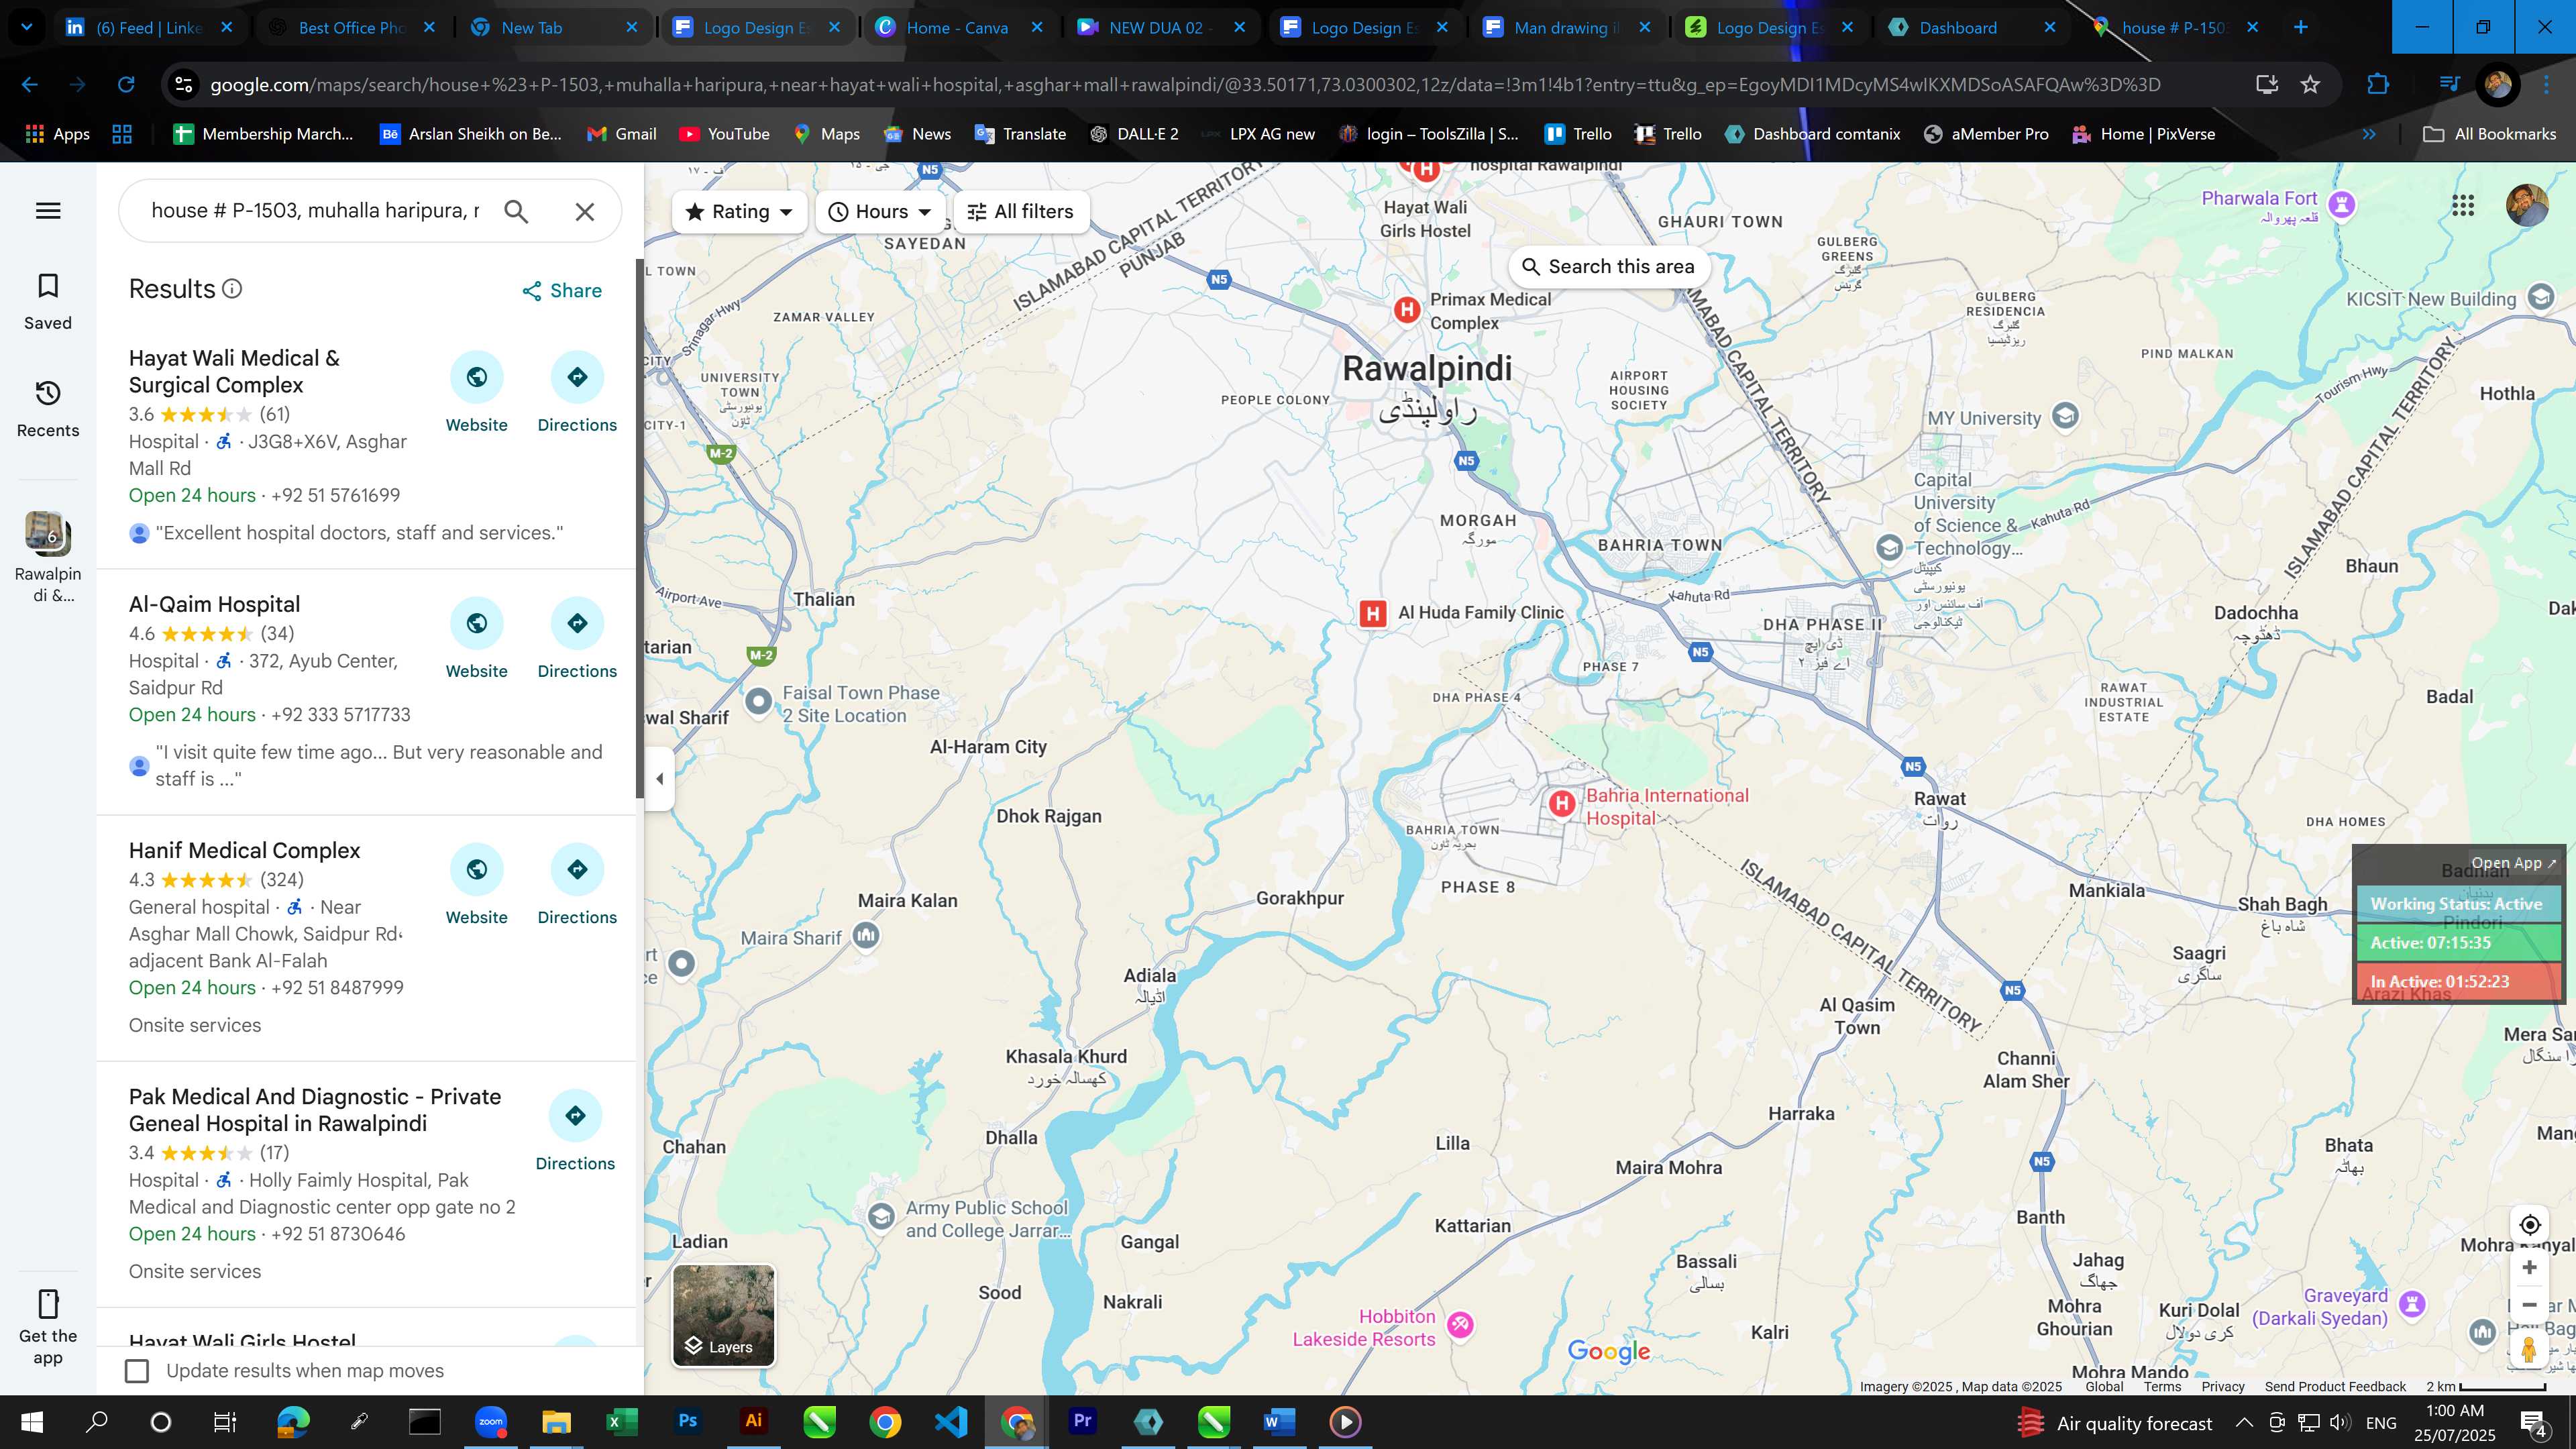The width and height of the screenshot is (2576, 1449).
Task: Click the Get the app icon
Action: [48, 1304]
